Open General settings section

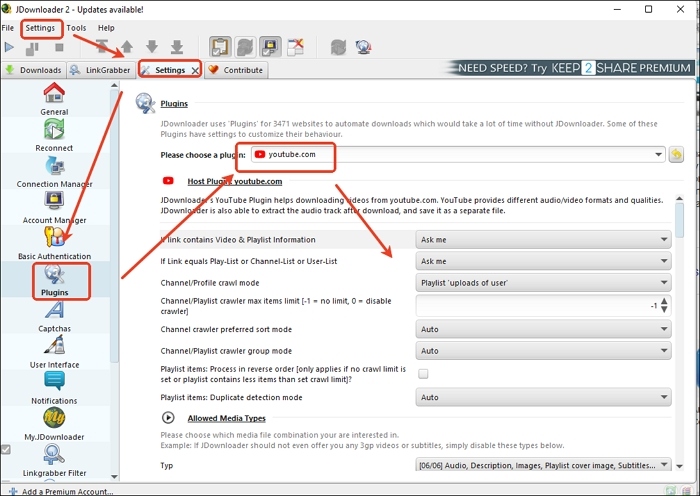pyautogui.click(x=54, y=99)
